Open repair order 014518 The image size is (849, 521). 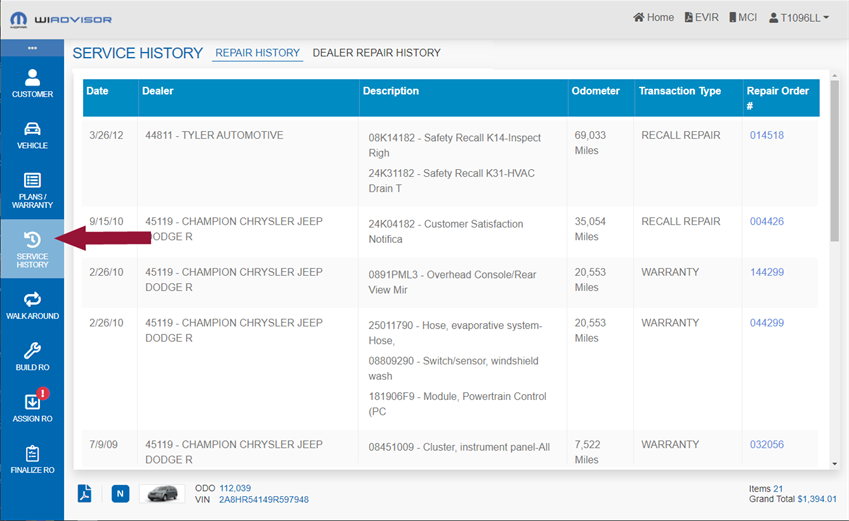click(x=767, y=135)
